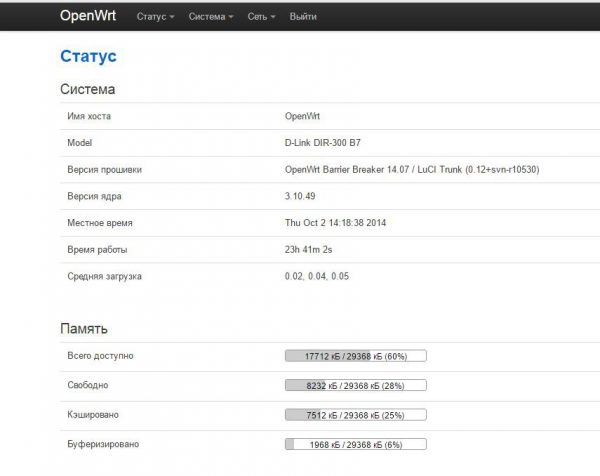Image resolution: width=600 pixels, height=476 pixels.
Task: Click the Средняя загрузка label
Action: [x=104, y=276]
